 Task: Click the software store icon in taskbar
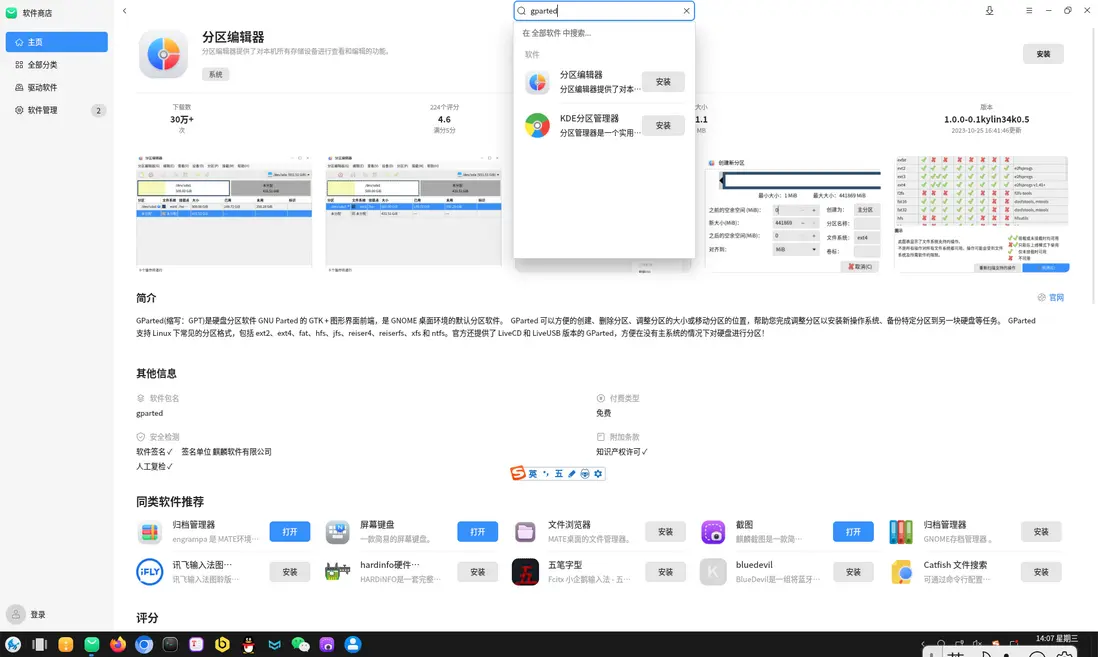92,644
